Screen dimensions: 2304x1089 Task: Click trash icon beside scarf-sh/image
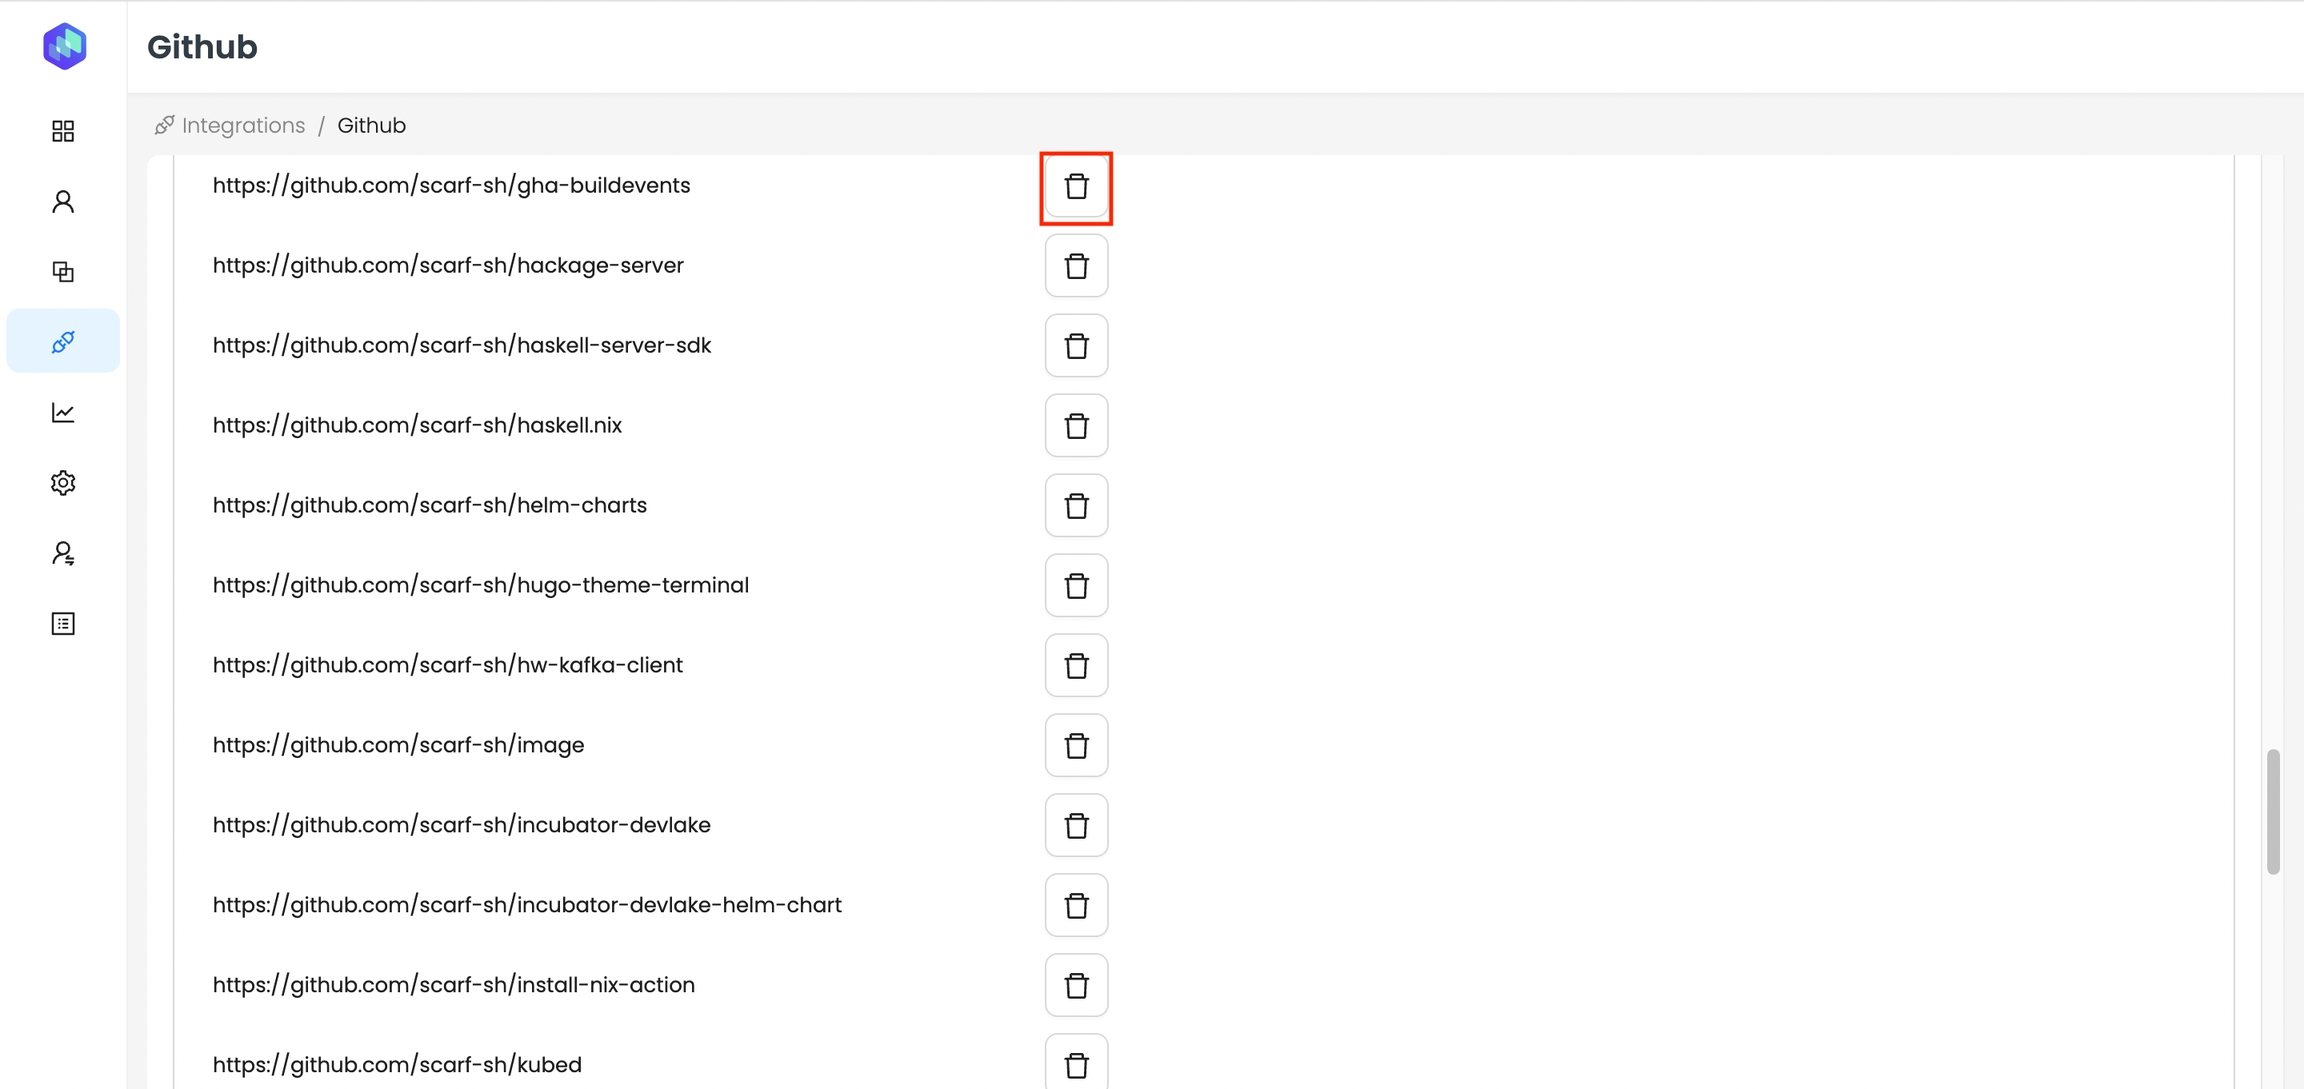[x=1076, y=746]
